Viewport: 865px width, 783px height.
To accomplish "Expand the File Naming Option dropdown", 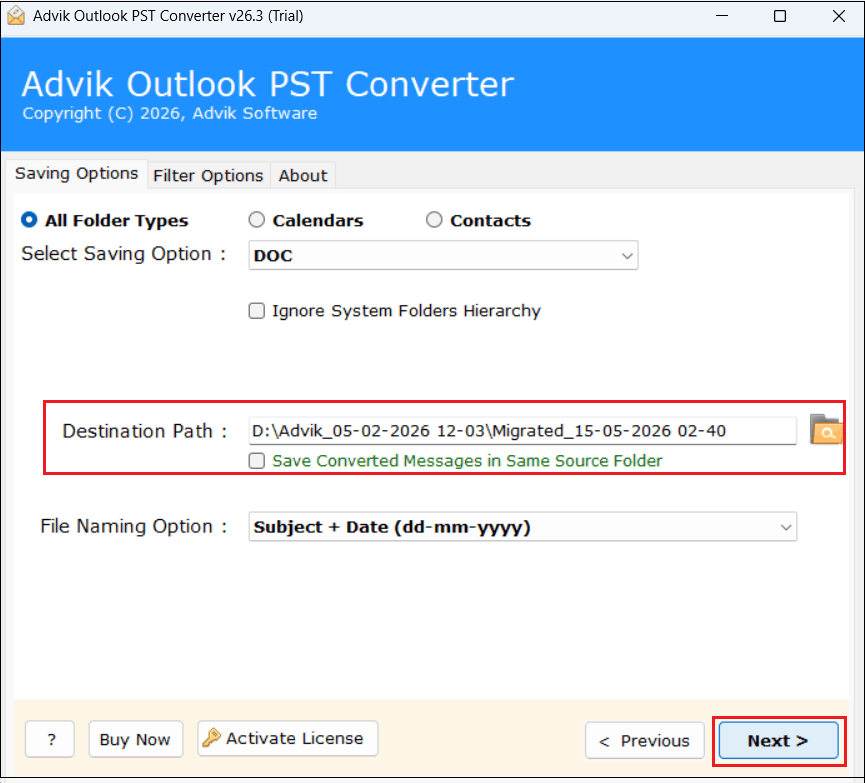I will [522, 527].
